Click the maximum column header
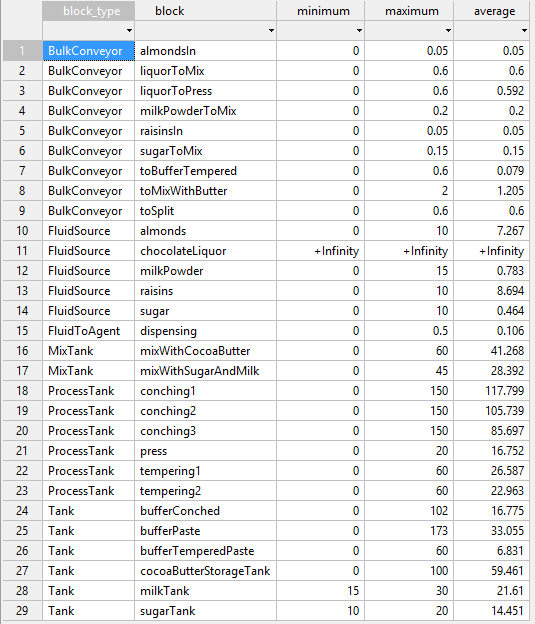This screenshot has height=624, width=535. pyautogui.click(x=409, y=11)
